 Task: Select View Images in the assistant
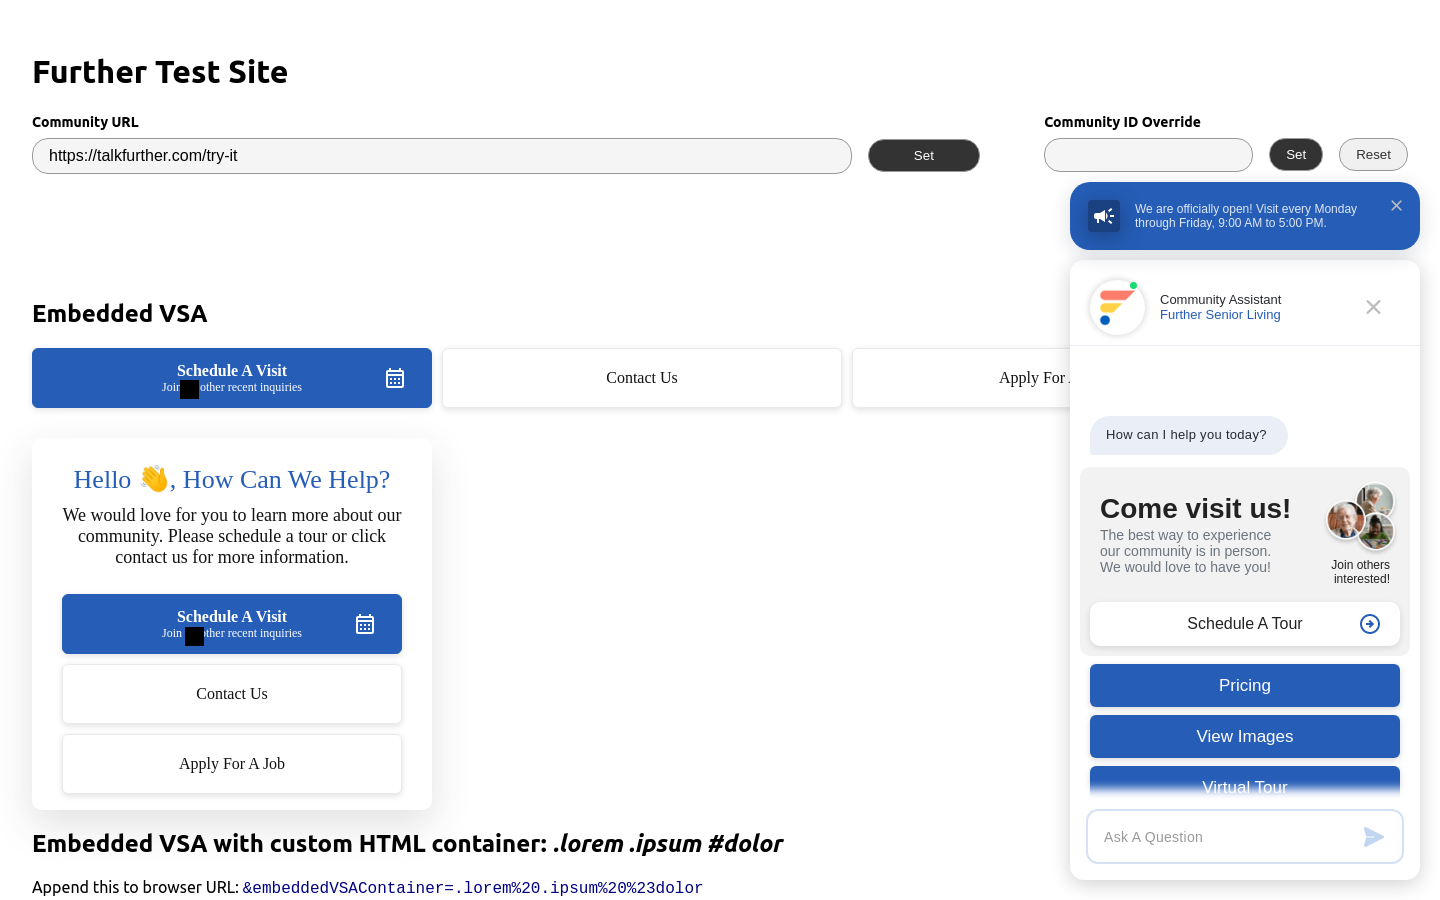(1244, 737)
